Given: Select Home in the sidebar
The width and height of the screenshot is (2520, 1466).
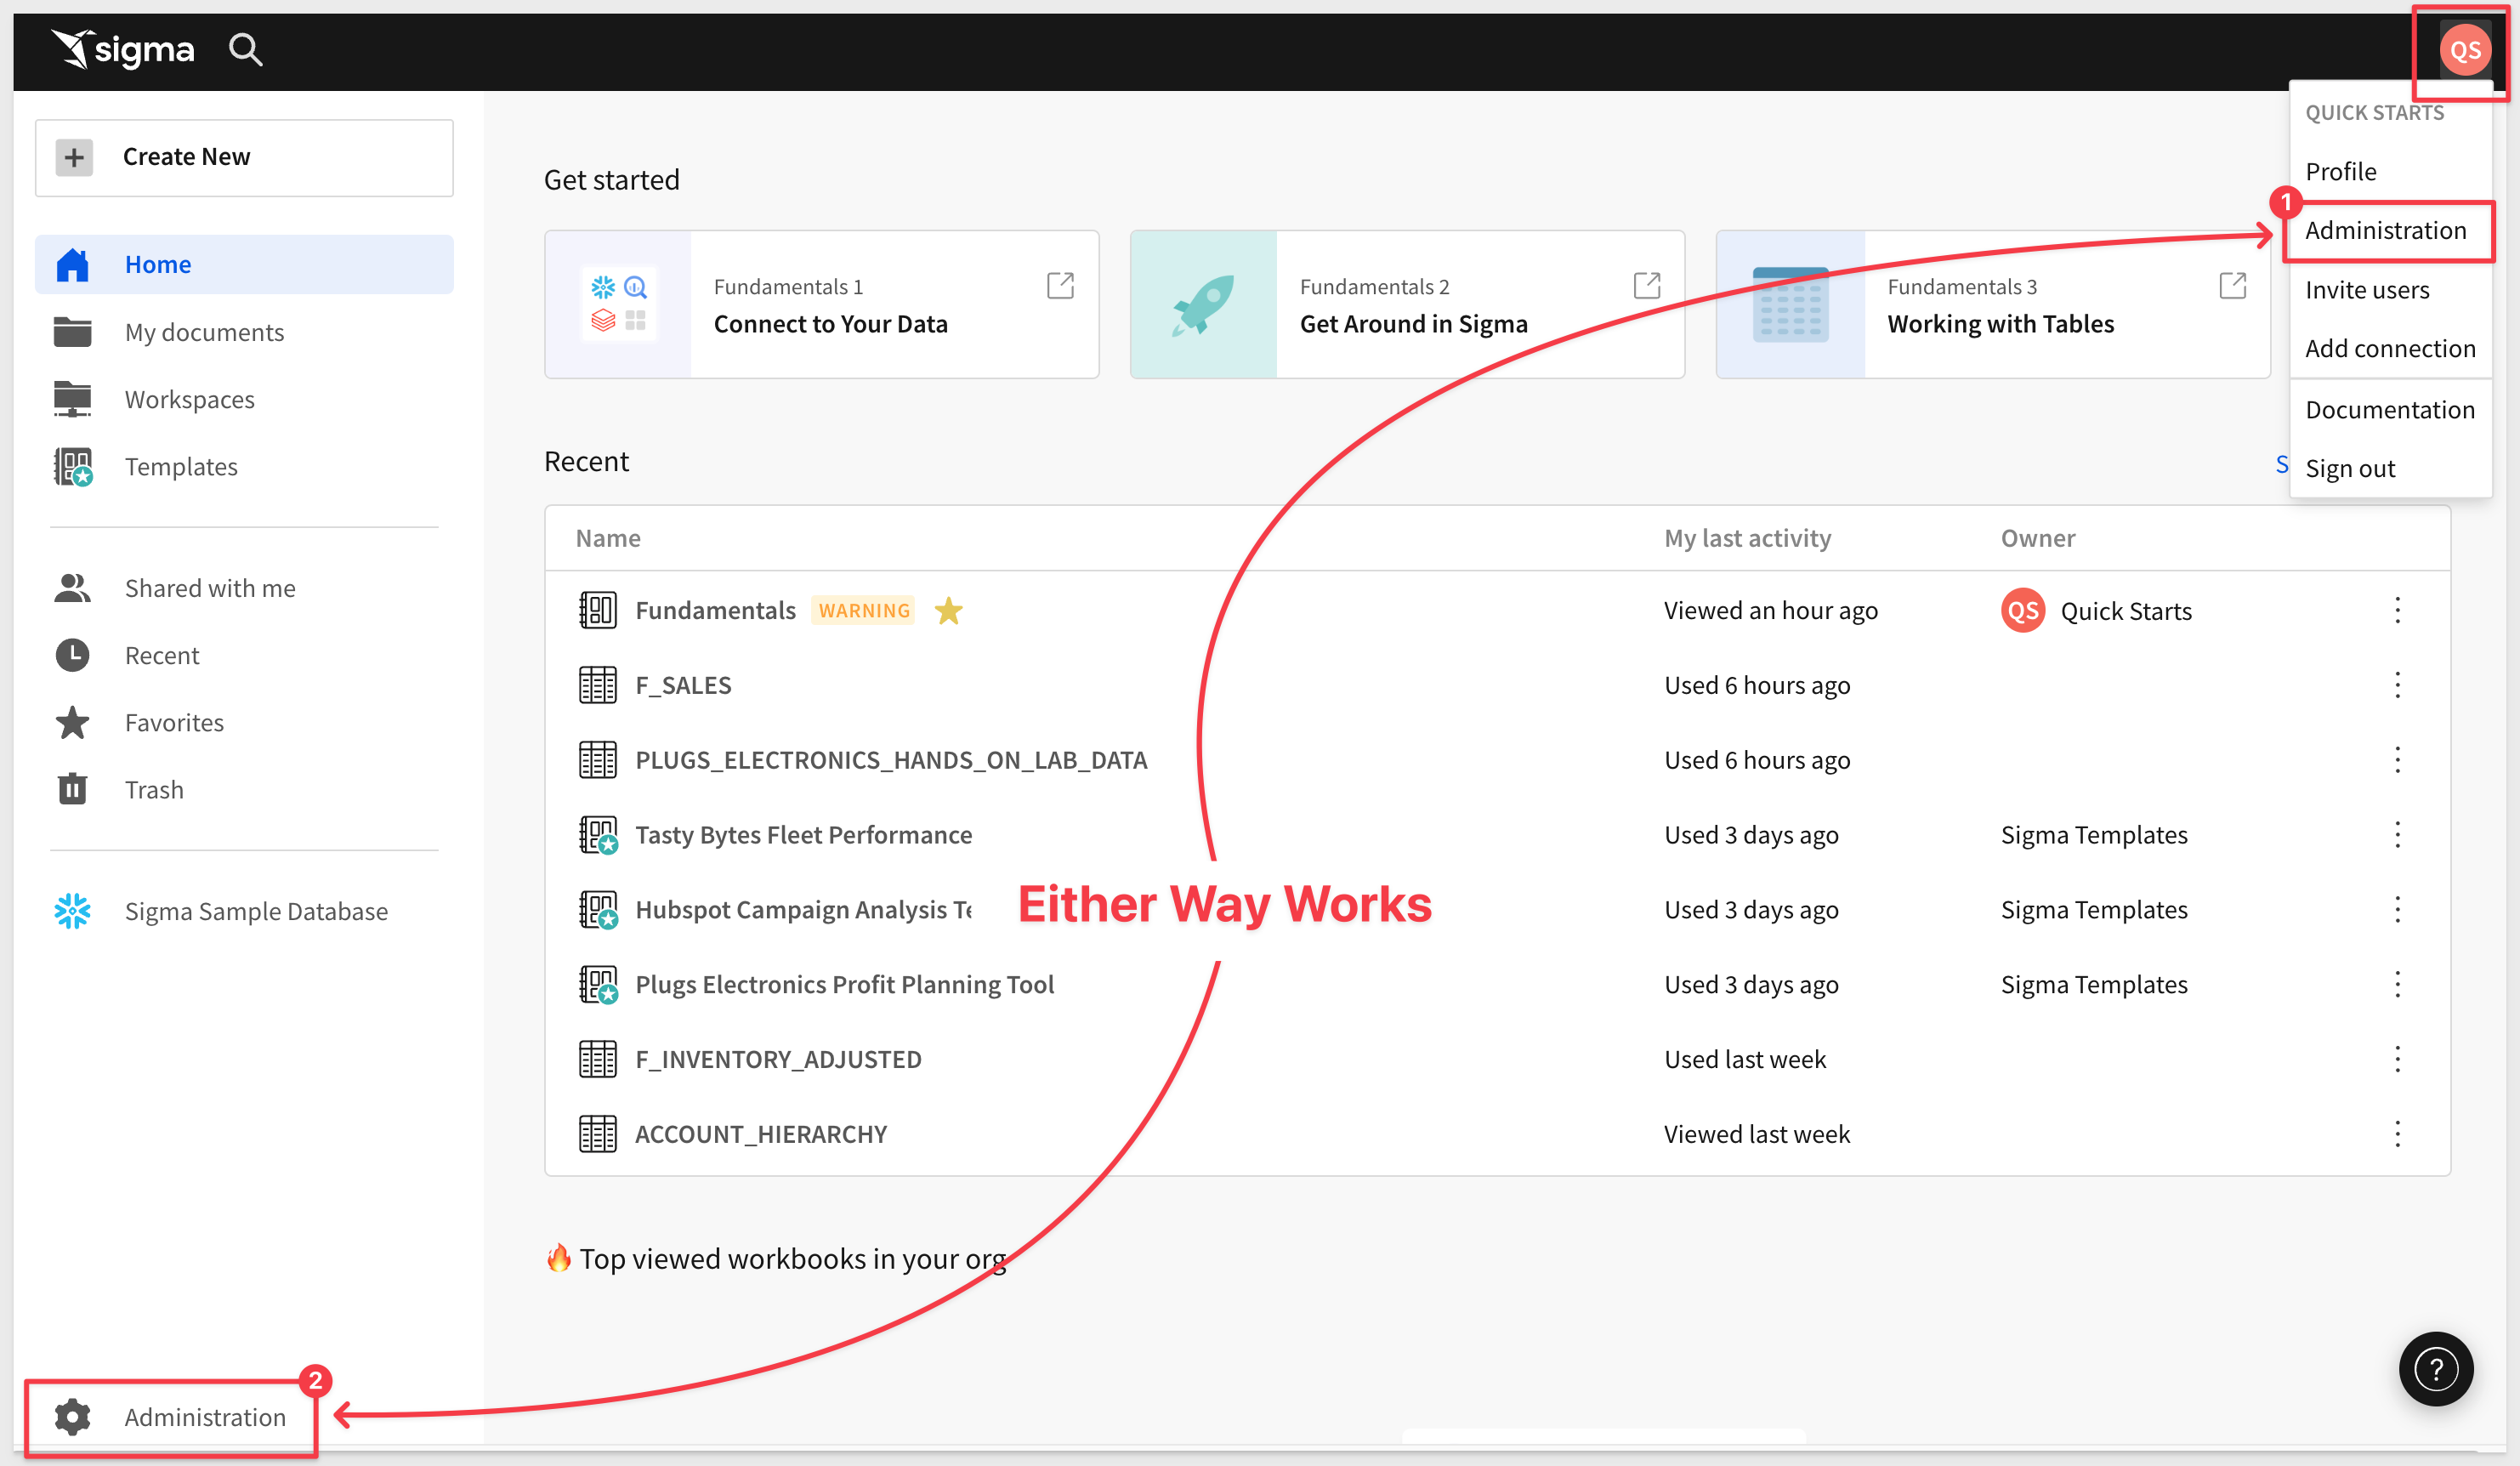Looking at the screenshot, I should (x=244, y=264).
